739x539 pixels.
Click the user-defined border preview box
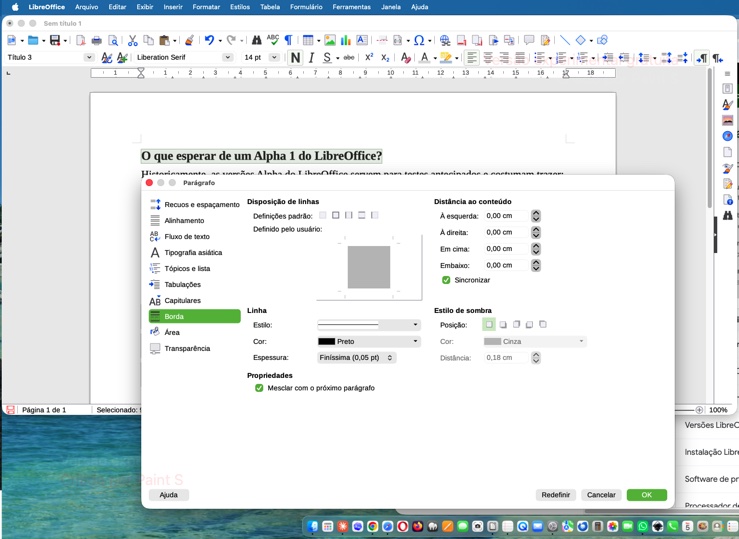tap(369, 267)
